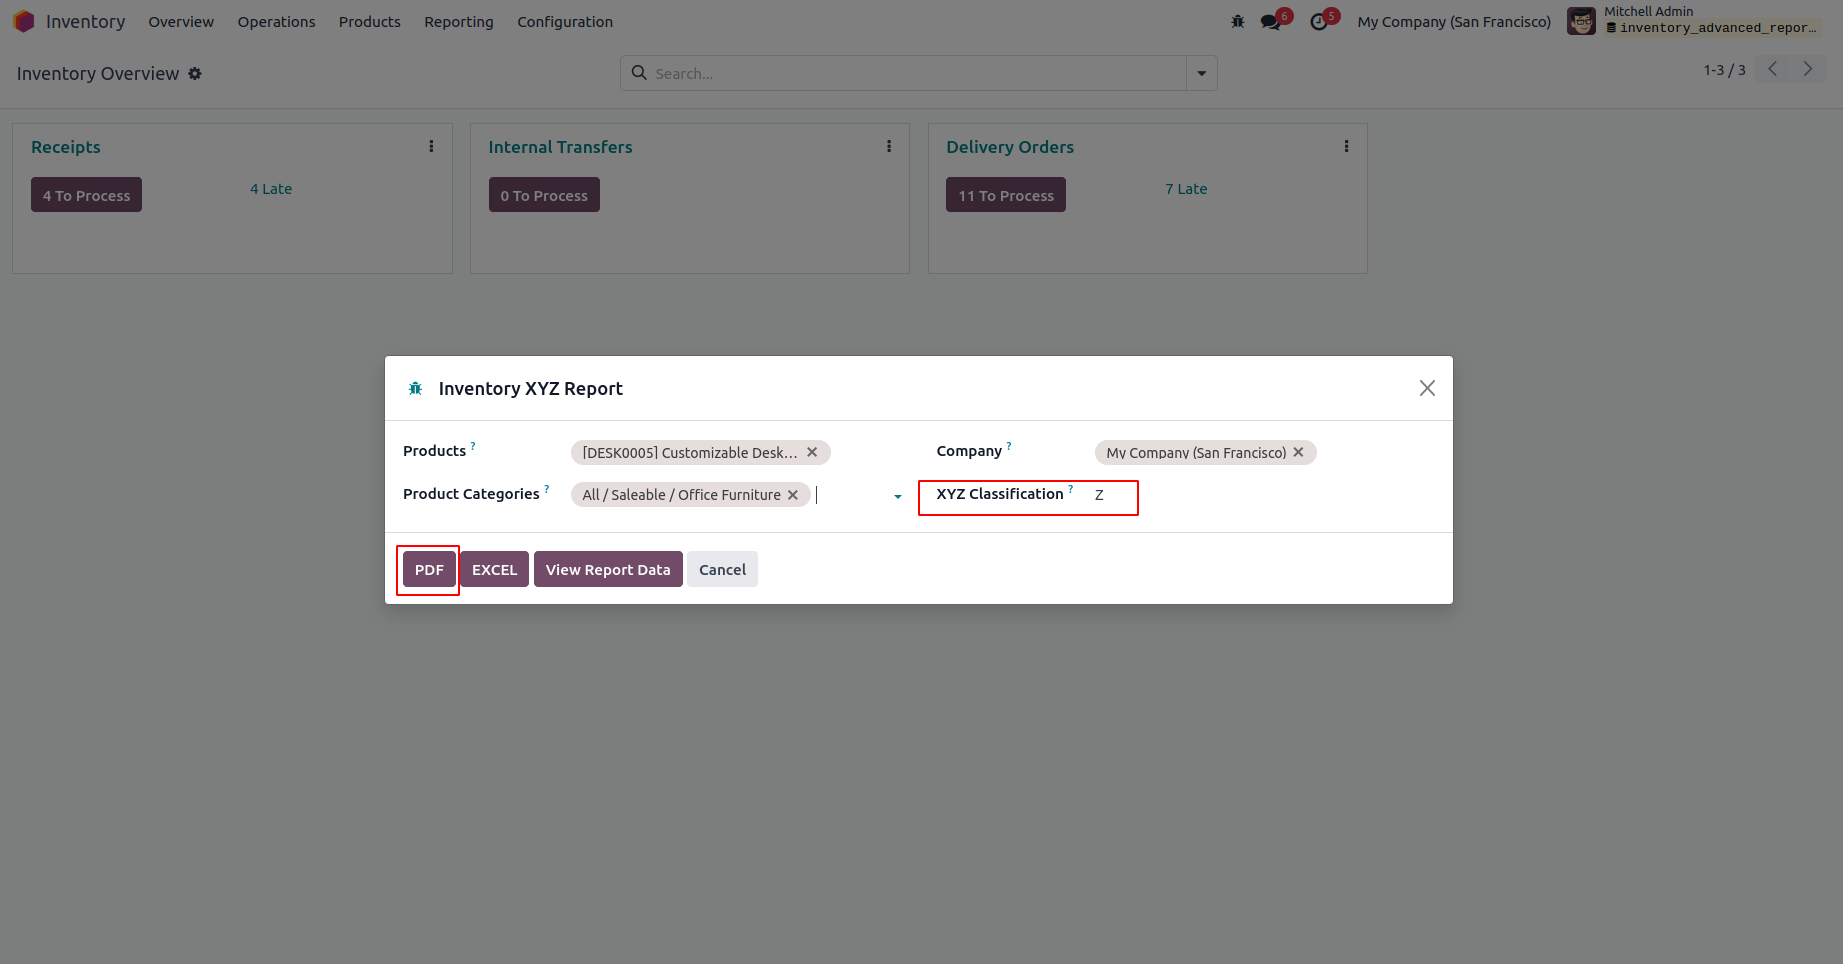1843x964 pixels.
Task: Click the Odoo Inventory app logo icon
Action: coord(24,21)
